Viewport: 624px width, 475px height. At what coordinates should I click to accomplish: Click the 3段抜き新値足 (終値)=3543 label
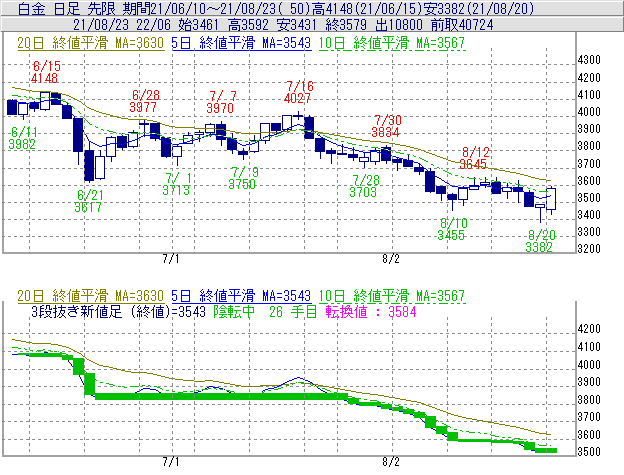(118, 311)
